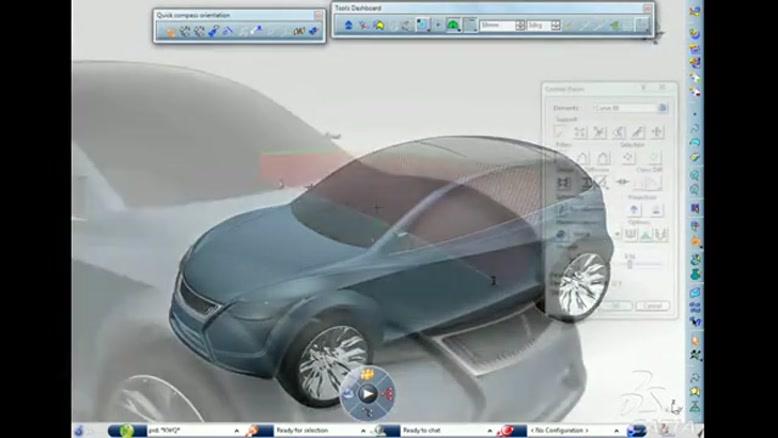Viewport: 778px width, 438px height.
Task: Click the red icon on the compass right side
Action: pyautogui.click(x=387, y=394)
